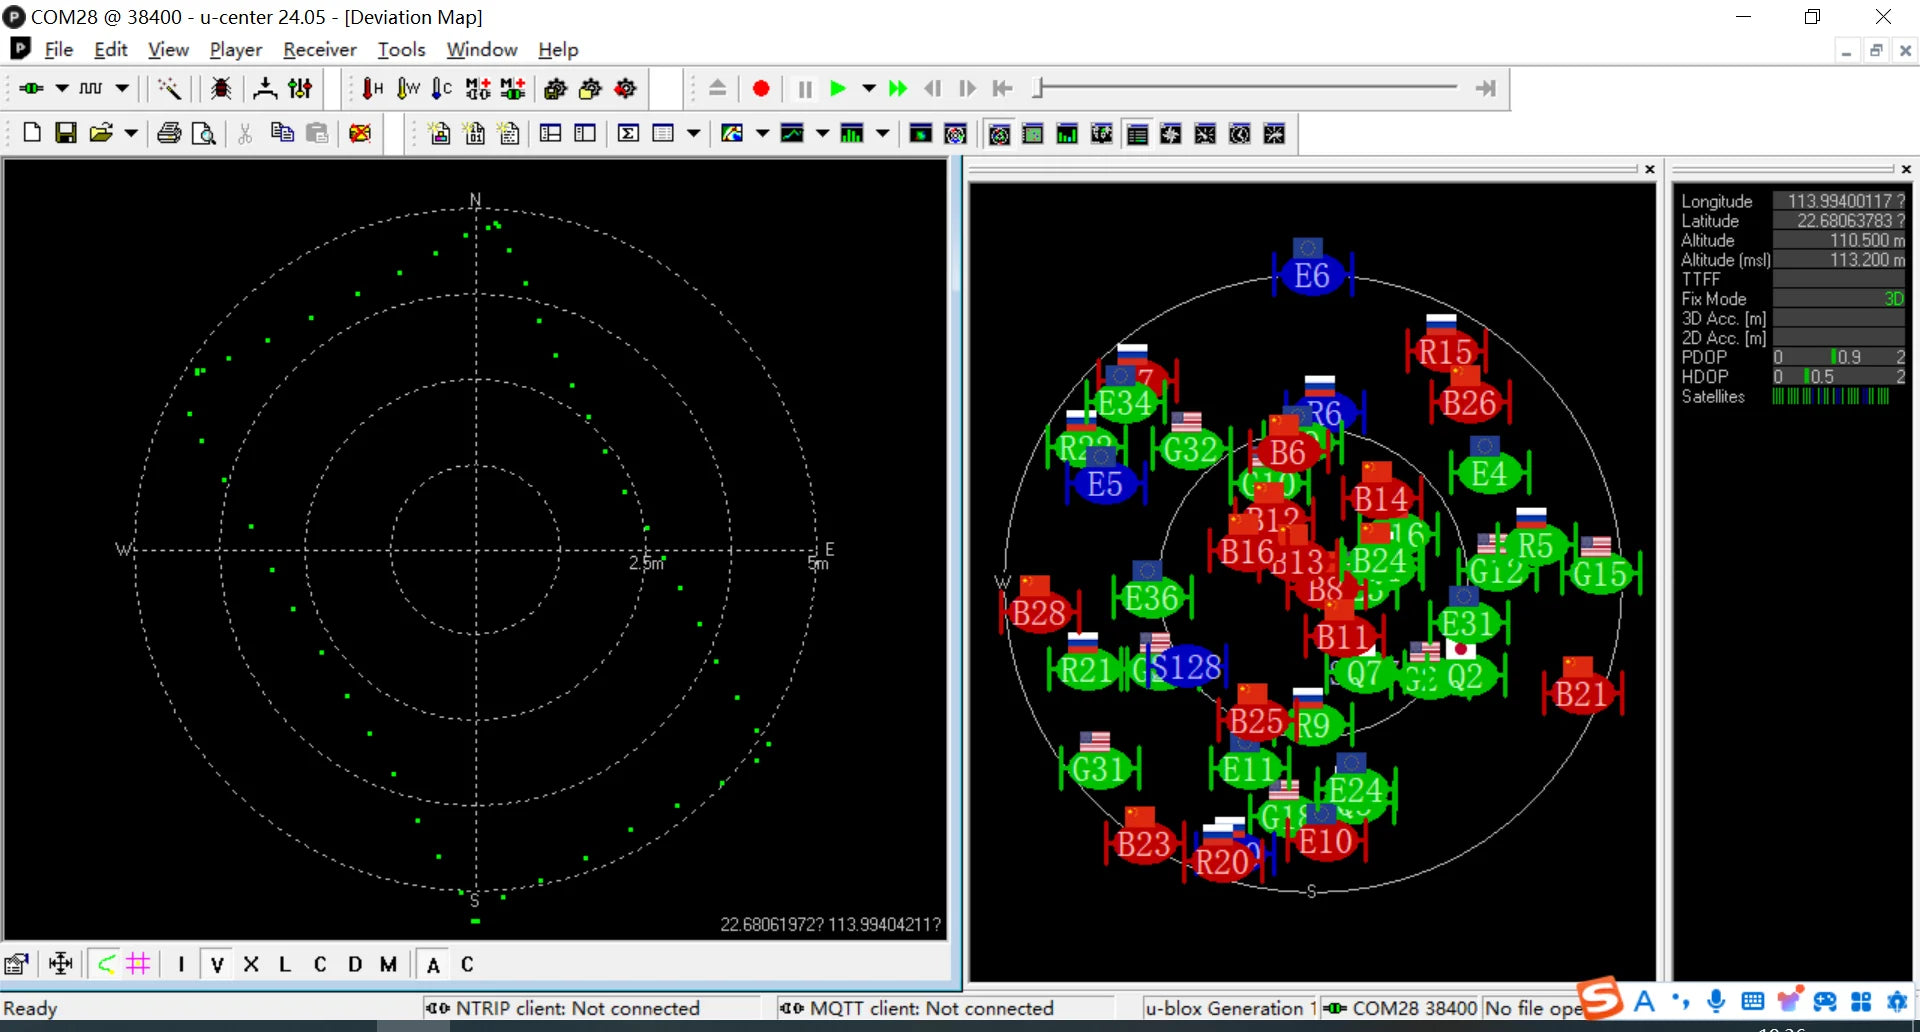The width and height of the screenshot is (1920, 1032).
Task: Expand the baudrate dropdown arrow
Action: (x=122, y=89)
